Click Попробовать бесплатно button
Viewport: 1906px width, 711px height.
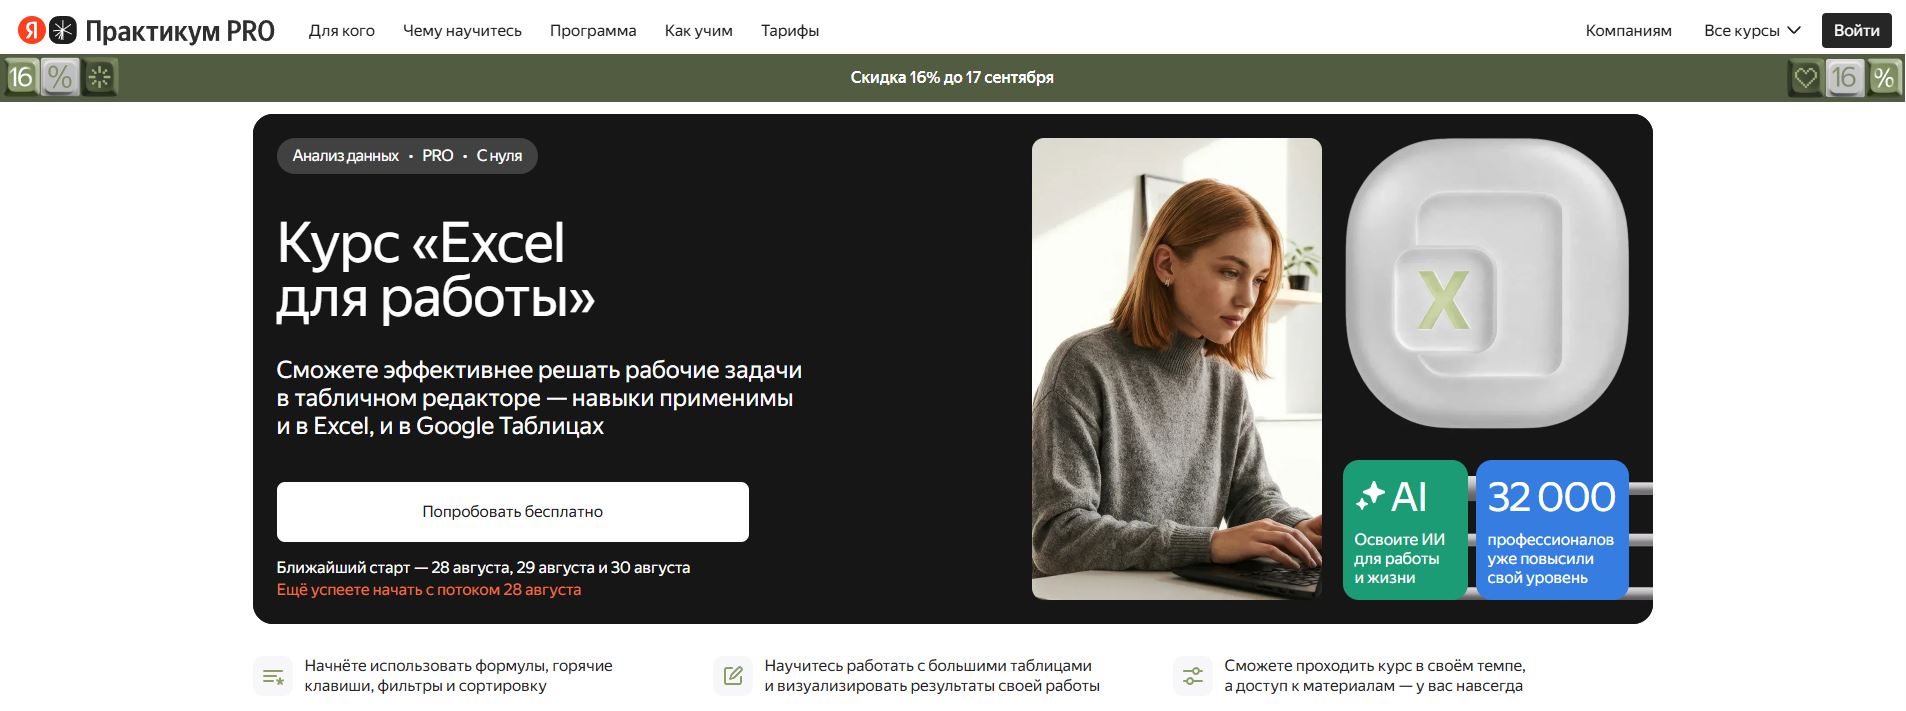pyautogui.click(x=512, y=512)
